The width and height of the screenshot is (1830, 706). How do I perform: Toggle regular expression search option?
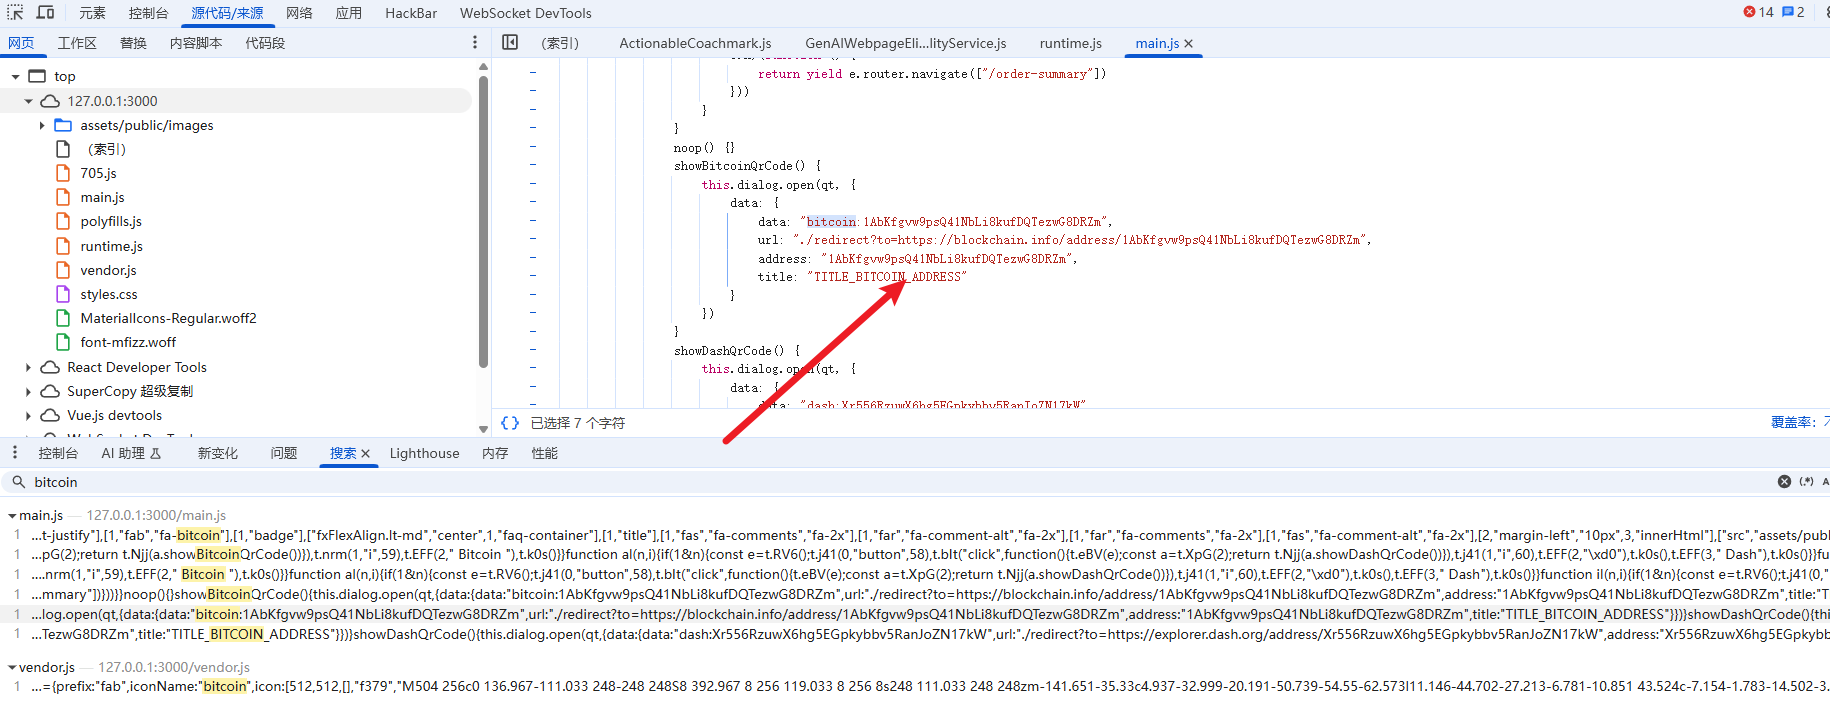pos(1806,481)
